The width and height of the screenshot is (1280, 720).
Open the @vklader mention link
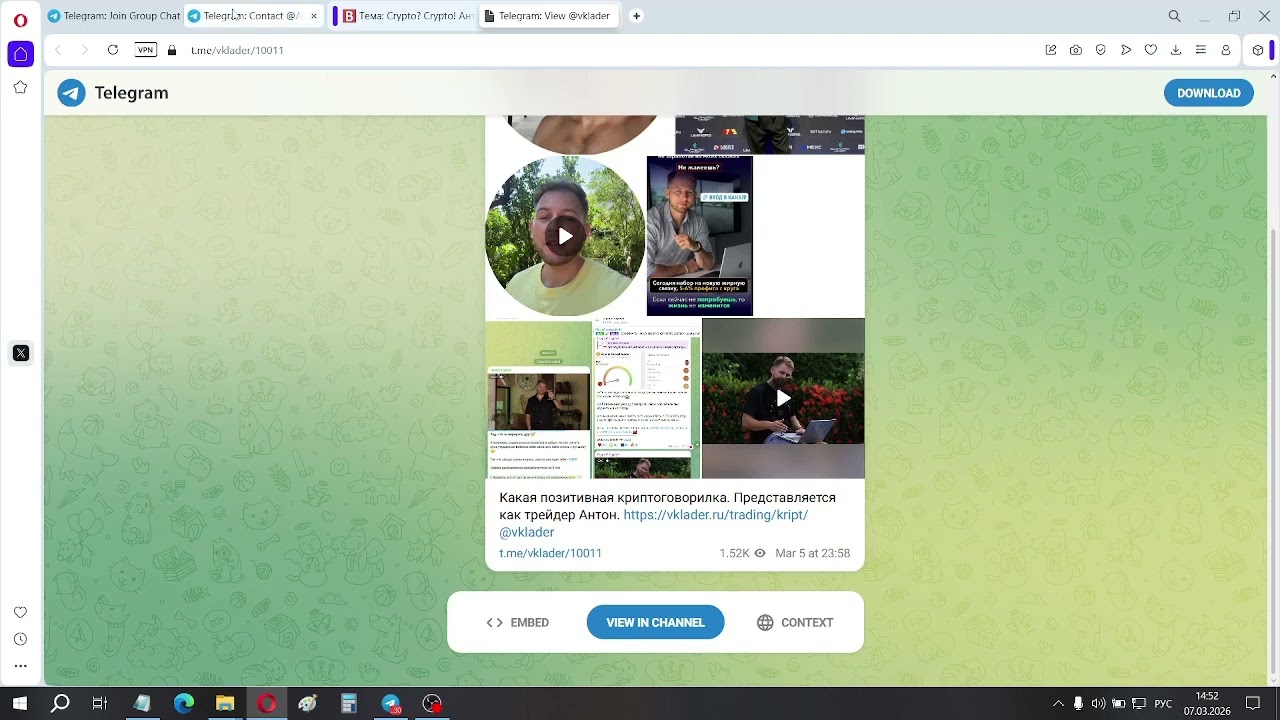(527, 533)
